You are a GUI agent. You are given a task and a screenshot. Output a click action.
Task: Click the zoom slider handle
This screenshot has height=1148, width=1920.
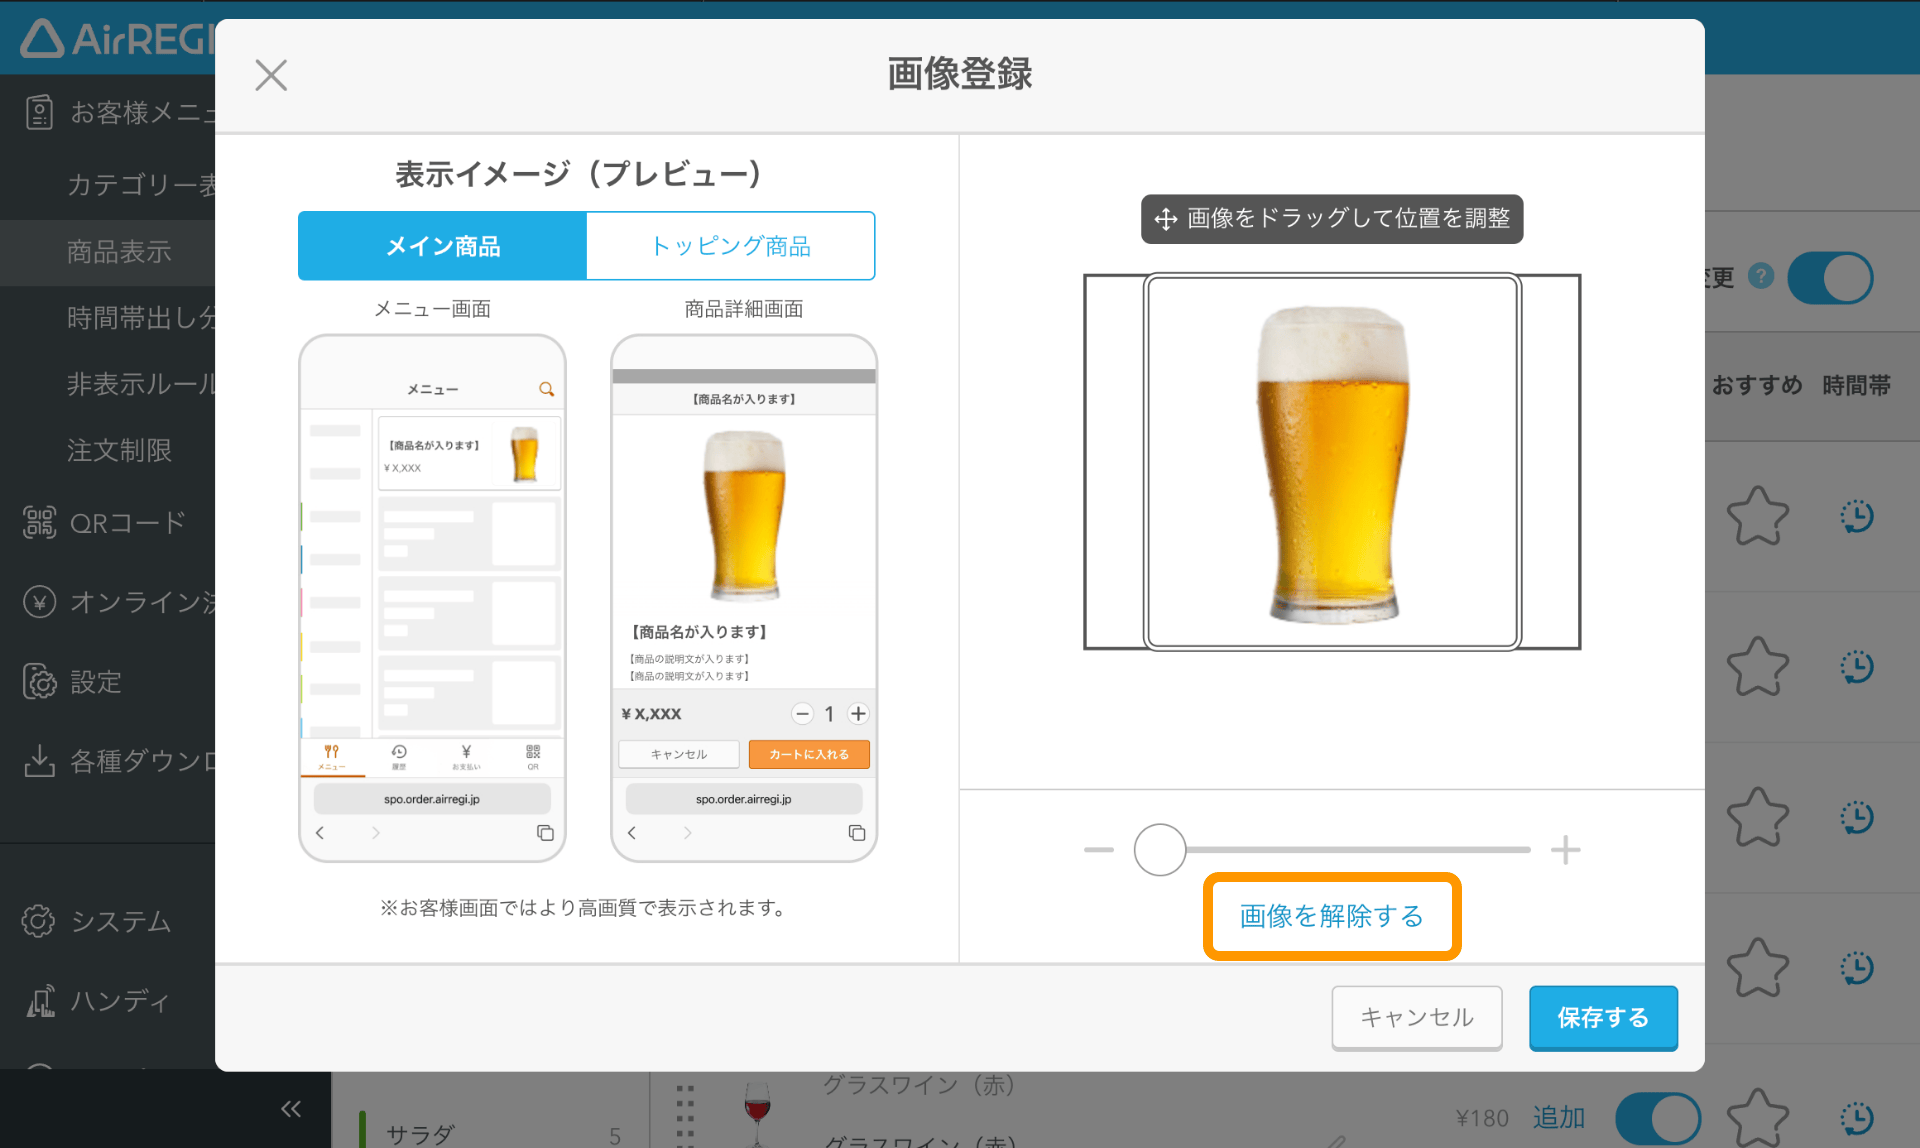pos(1160,850)
